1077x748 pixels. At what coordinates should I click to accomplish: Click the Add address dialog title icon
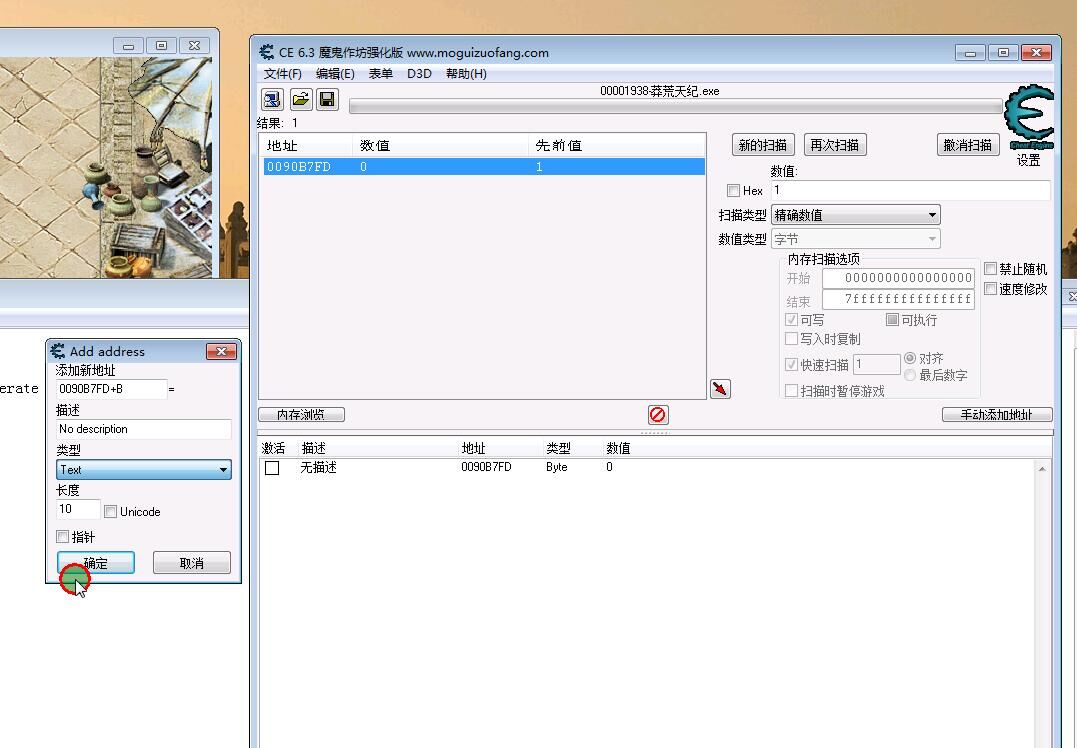(58, 351)
